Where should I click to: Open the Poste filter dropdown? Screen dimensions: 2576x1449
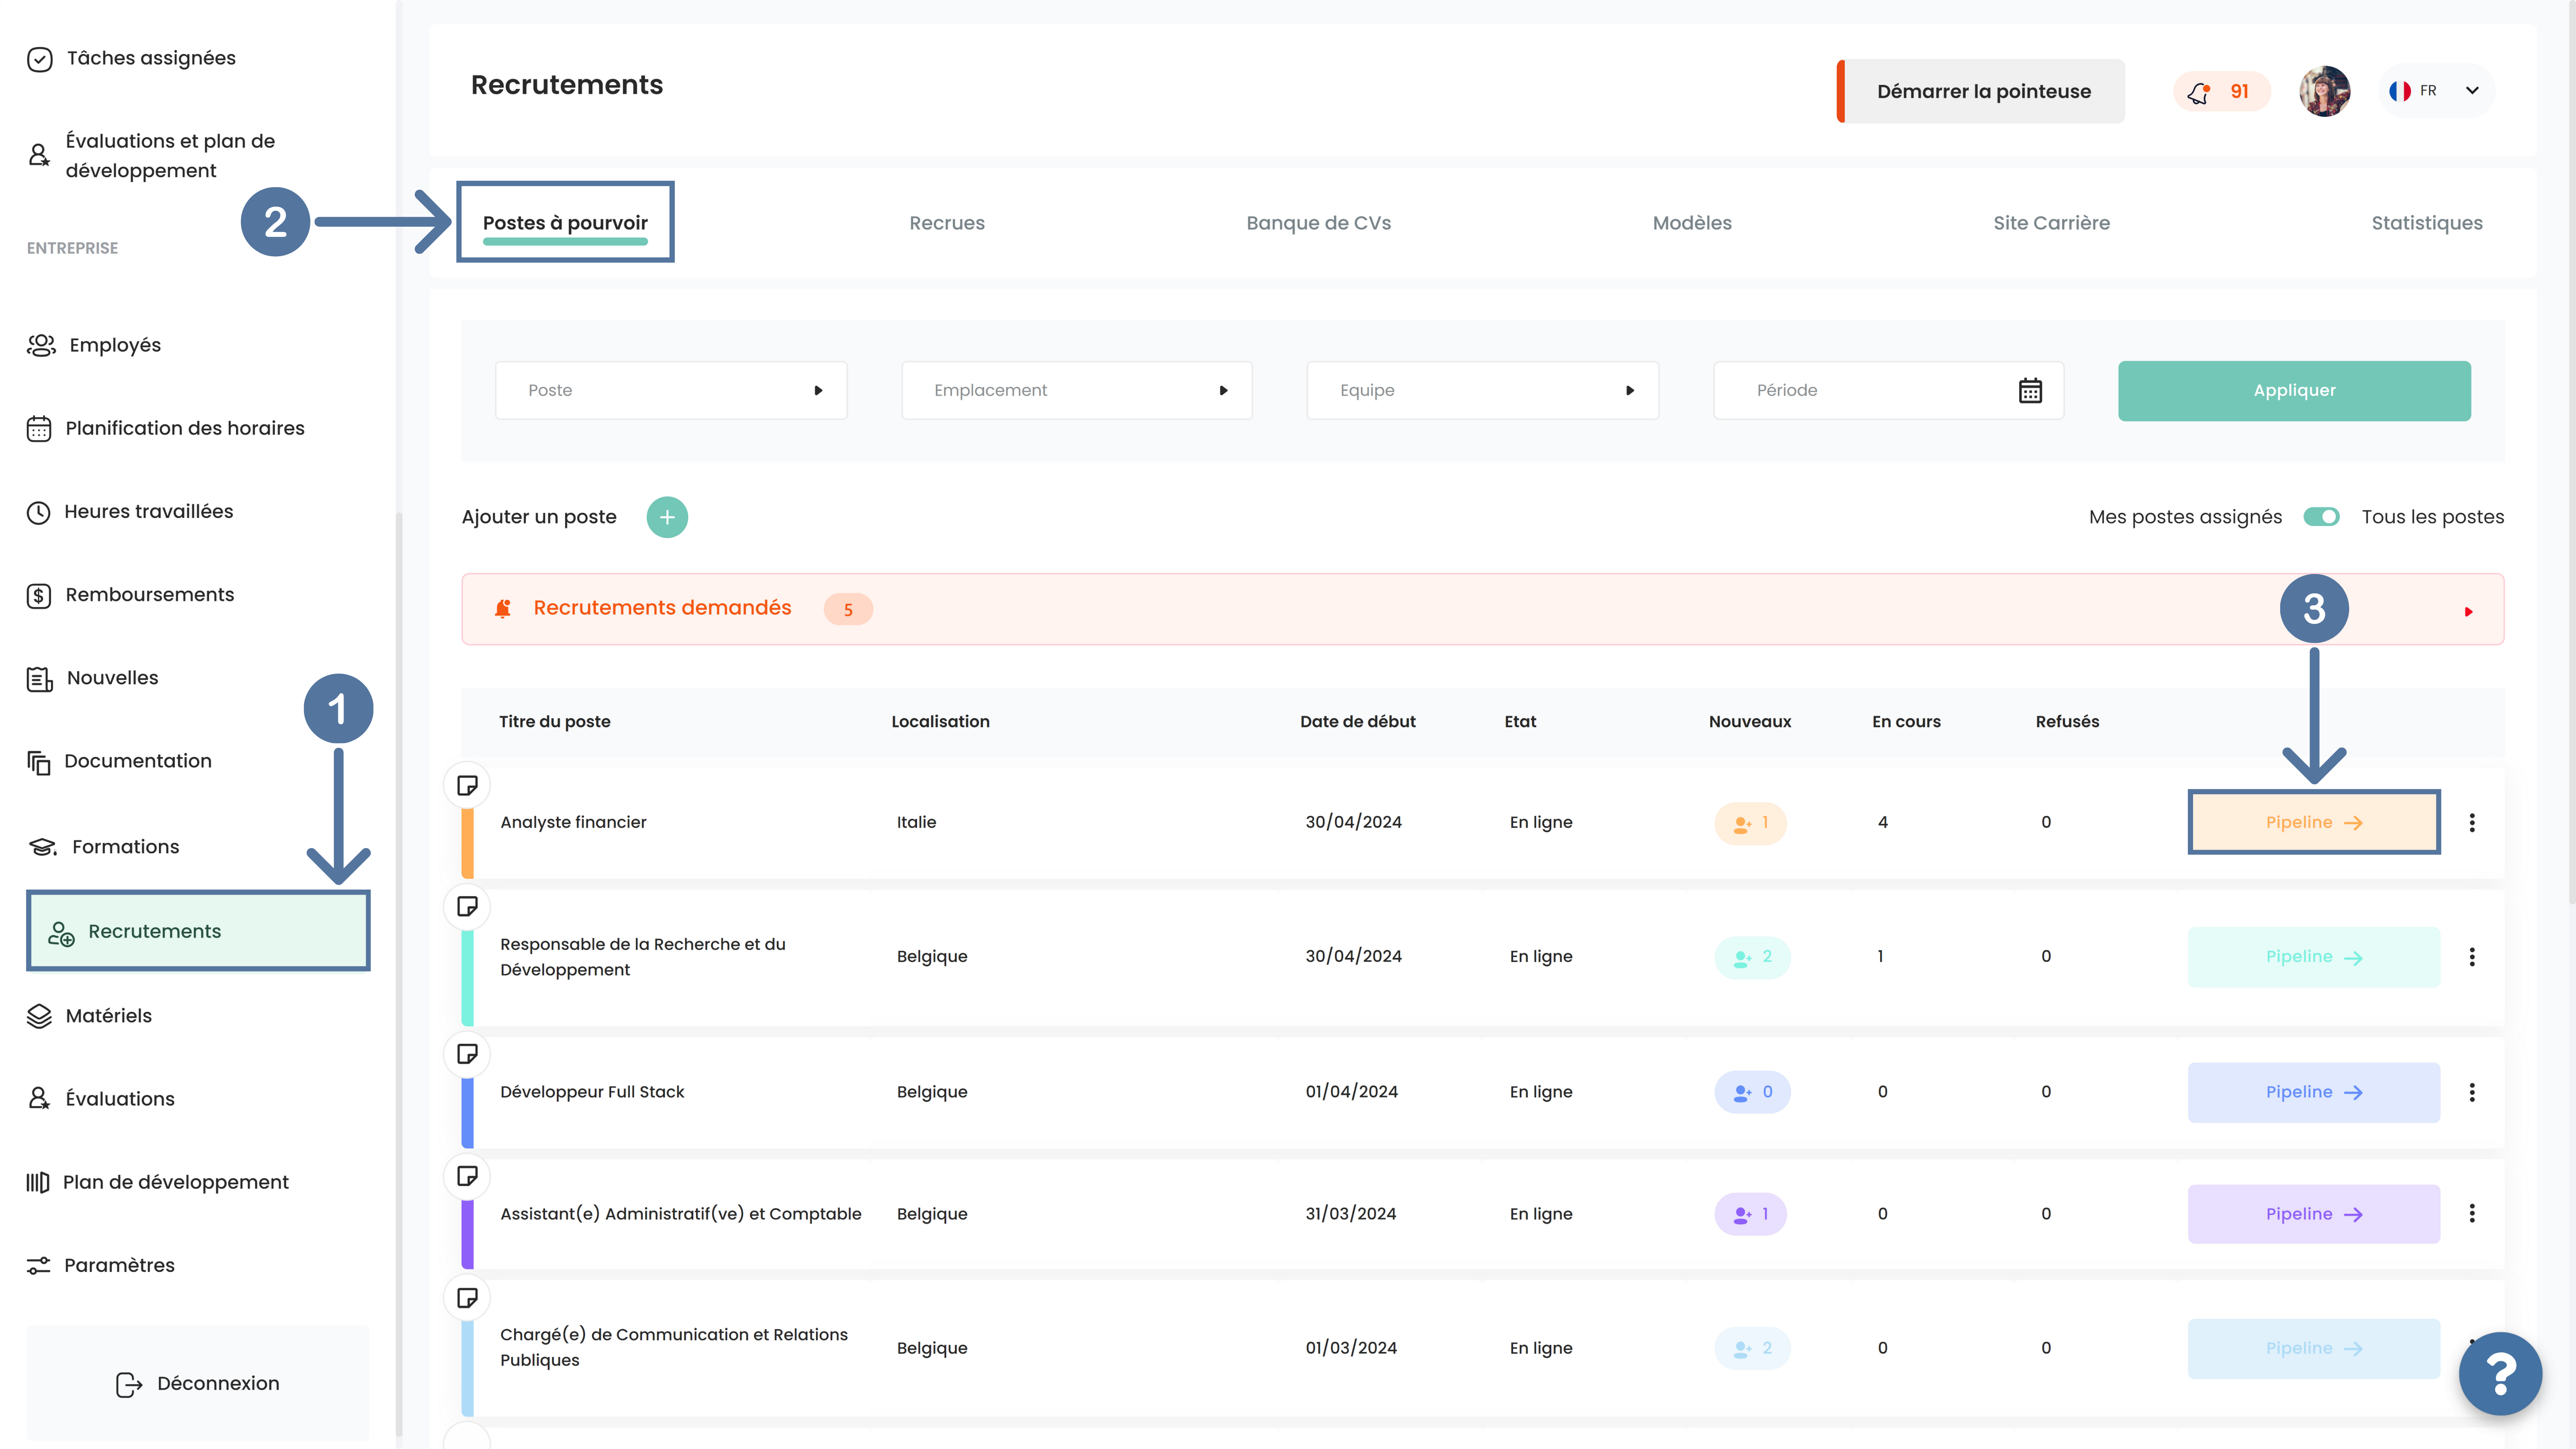(671, 391)
